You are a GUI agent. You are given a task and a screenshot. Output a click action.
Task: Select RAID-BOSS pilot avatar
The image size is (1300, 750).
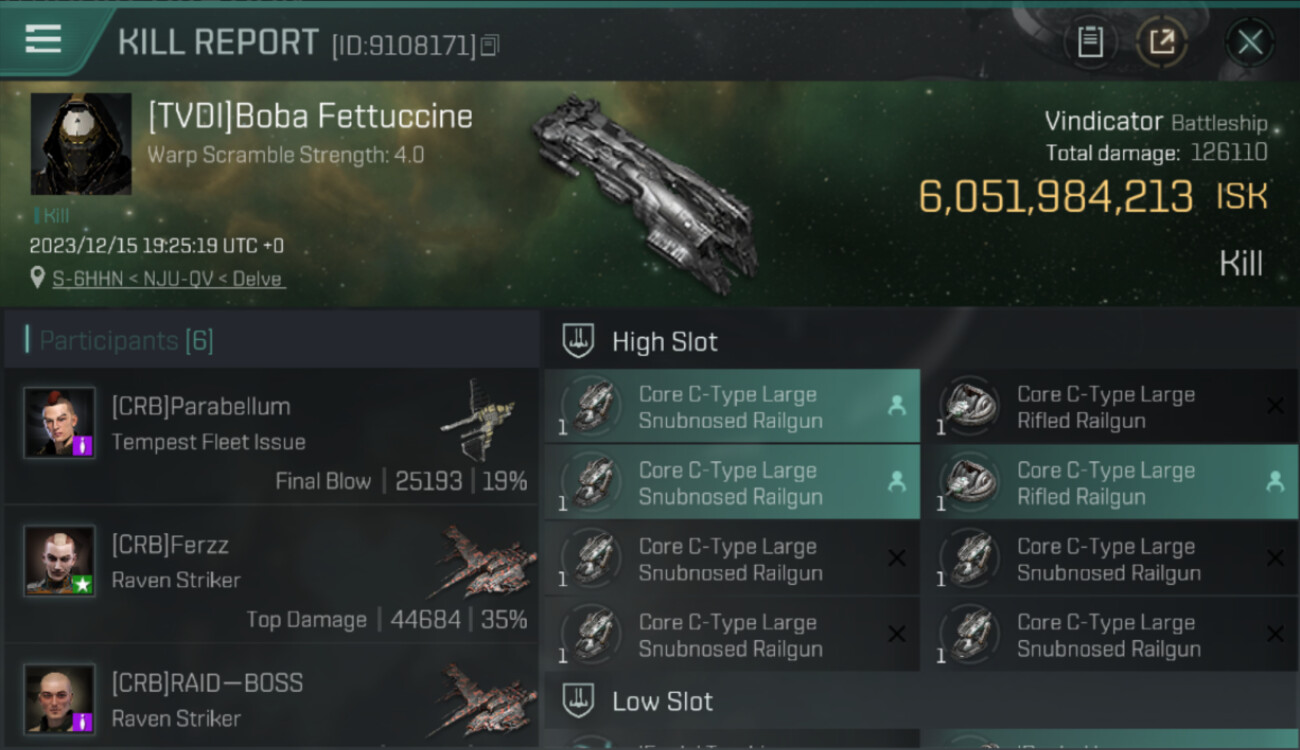tap(60, 698)
